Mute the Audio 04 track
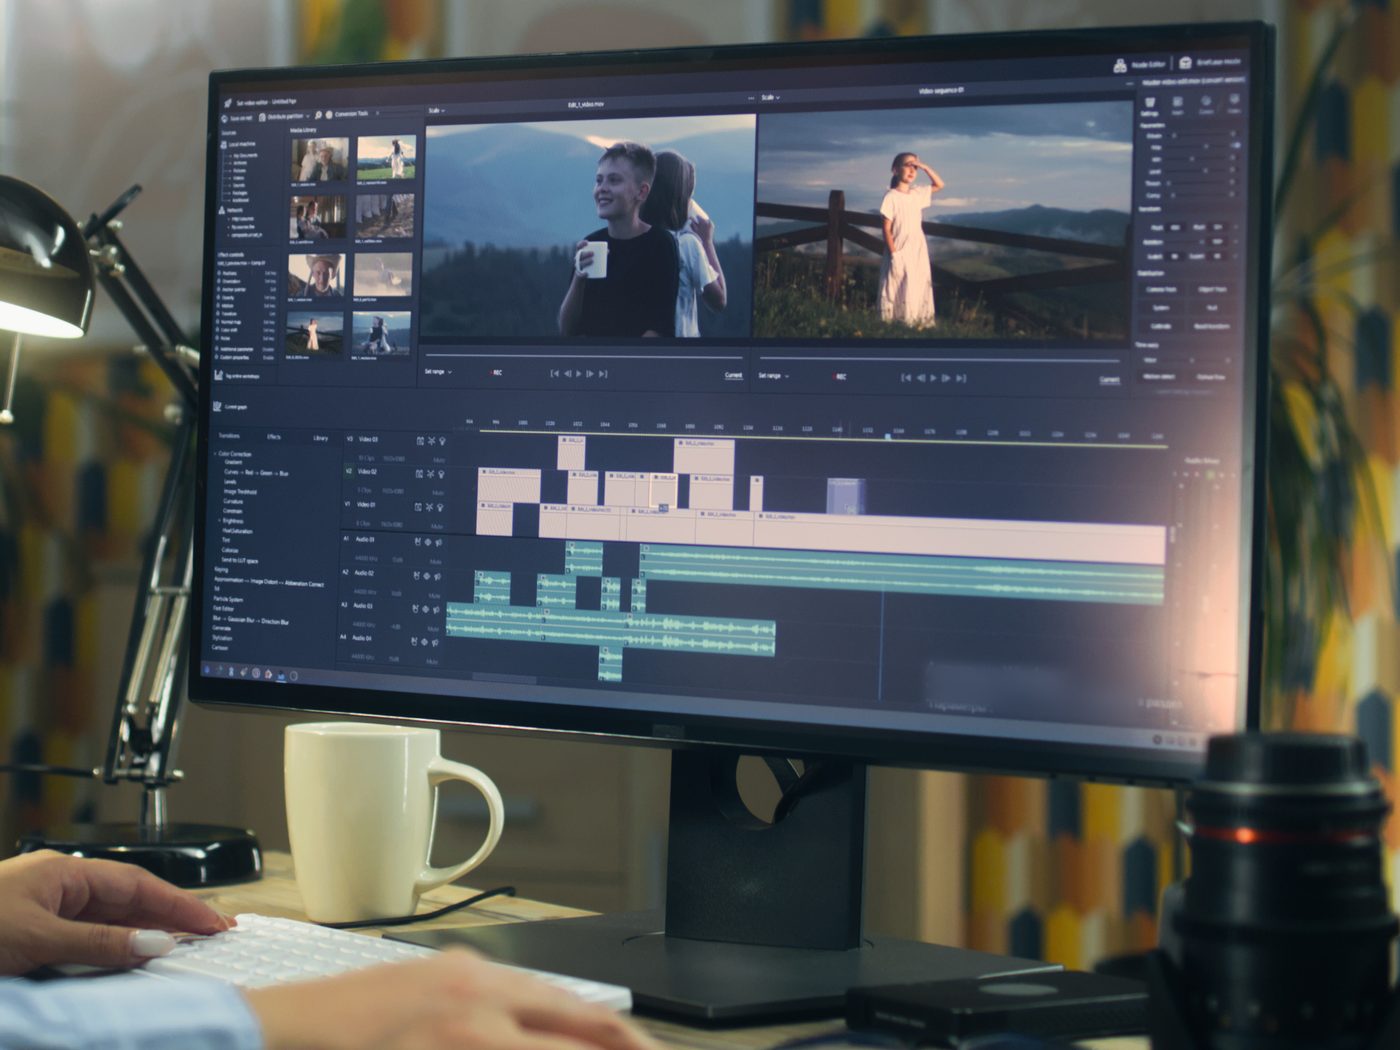This screenshot has width=1400, height=1050. 431,661
